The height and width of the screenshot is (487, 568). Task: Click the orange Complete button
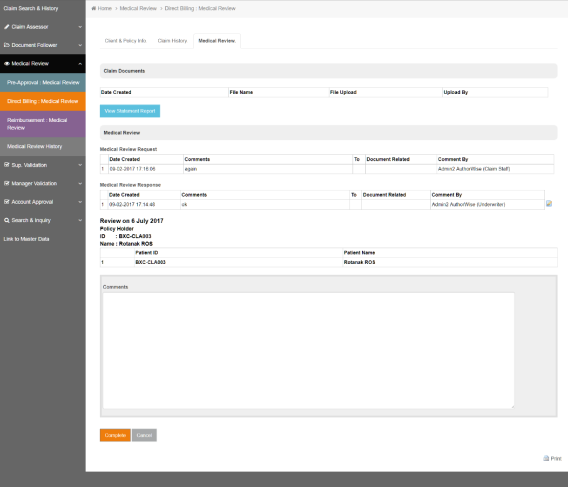pos(115,435)
